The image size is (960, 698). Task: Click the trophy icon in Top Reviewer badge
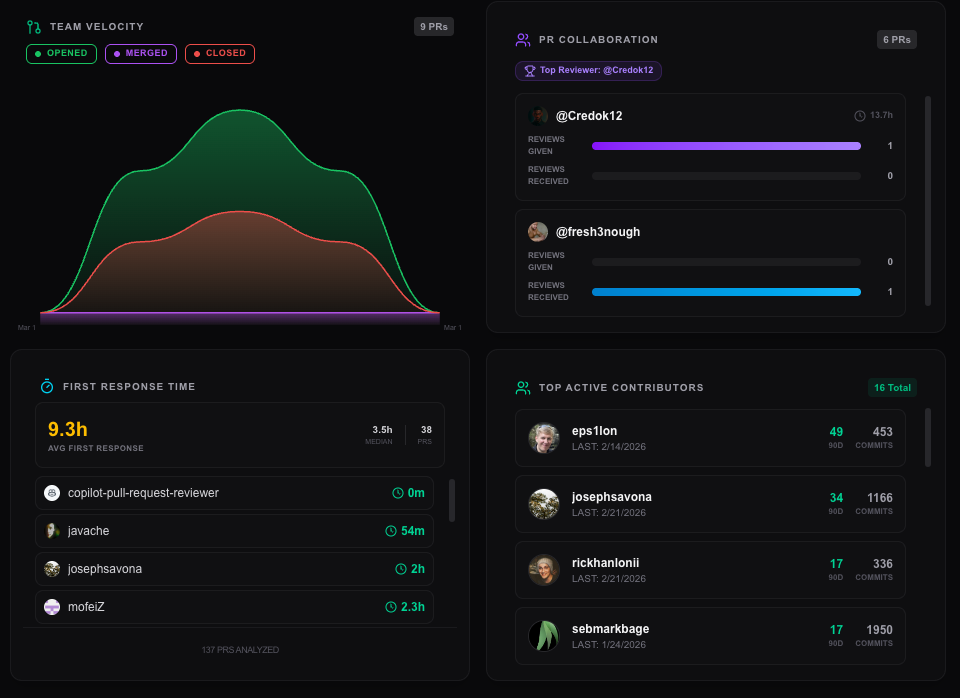click(x=530, y=70)
